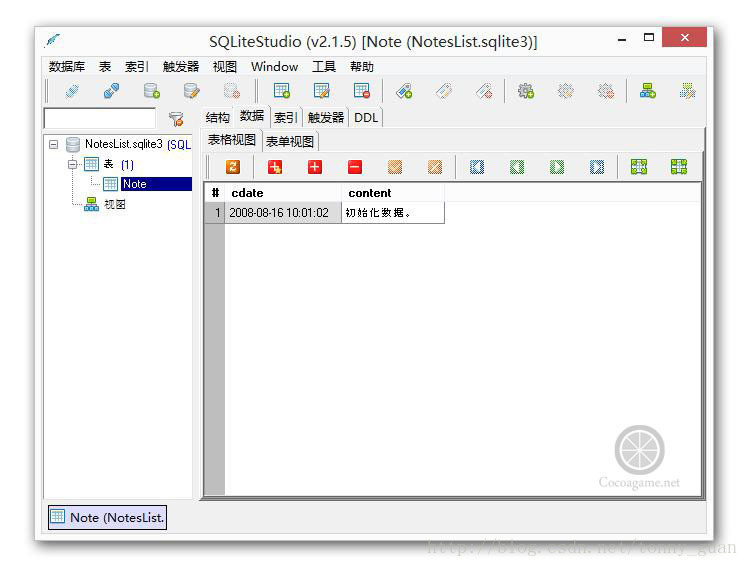Click the create trigger gear icon
Screen dimensions: 748x567
[x=526, y=91]
